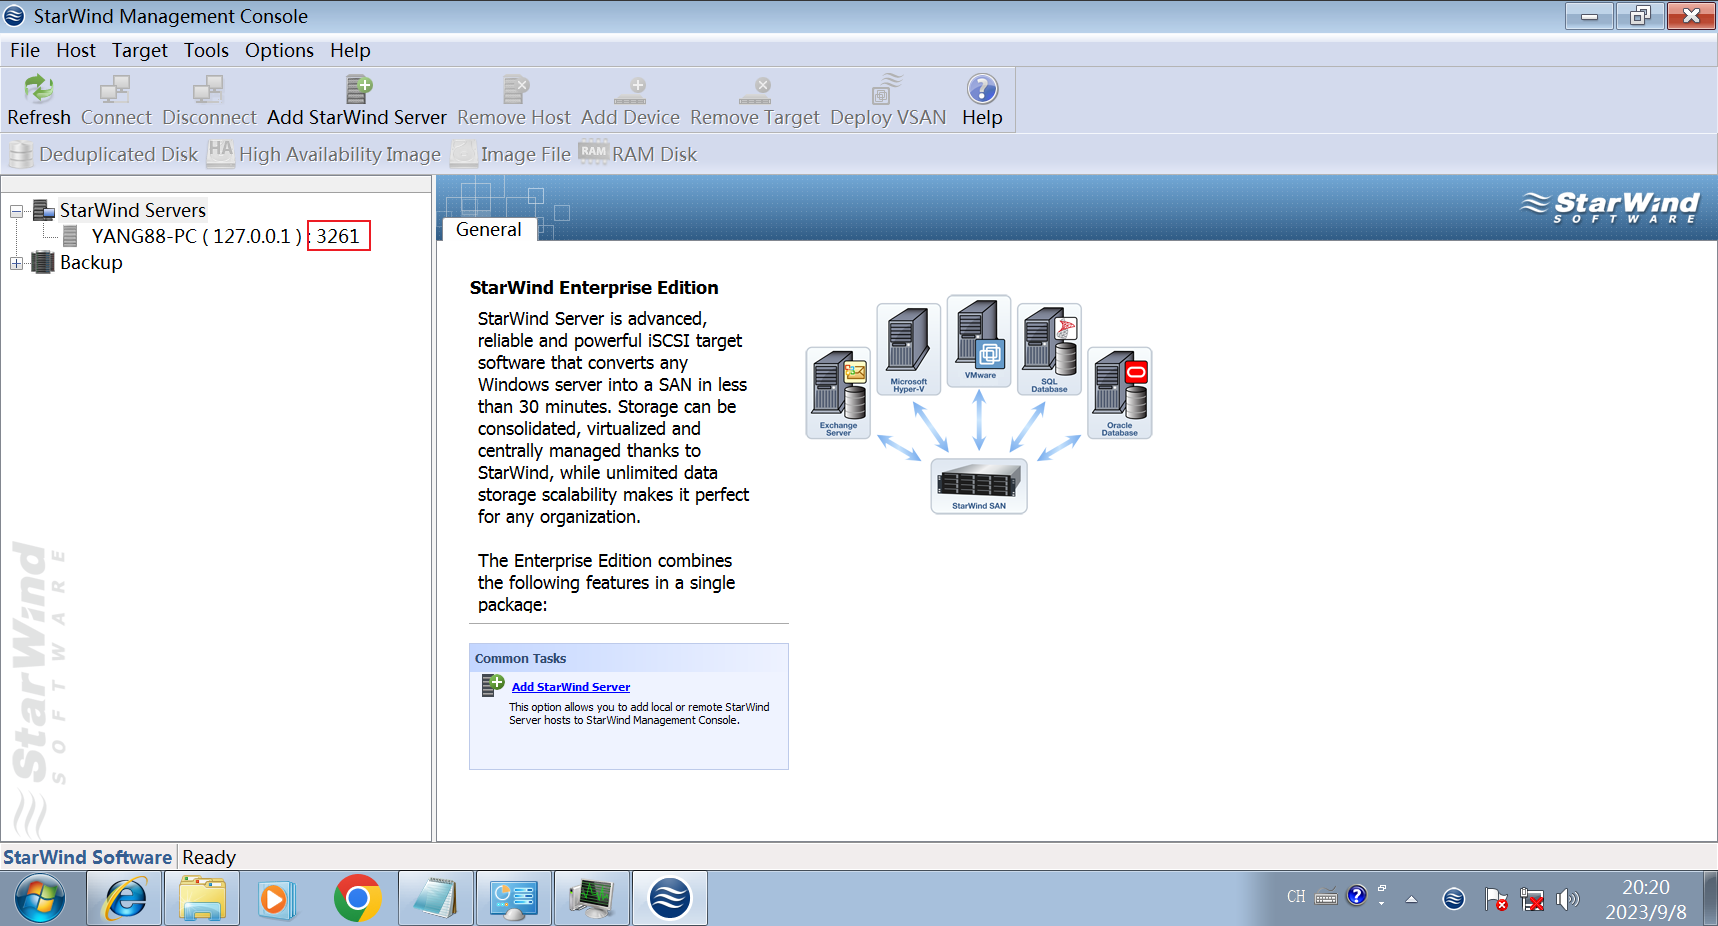Collapse the StarWind Servers tree node
This screenshot has height=926, width=1718.
(17, 211)
